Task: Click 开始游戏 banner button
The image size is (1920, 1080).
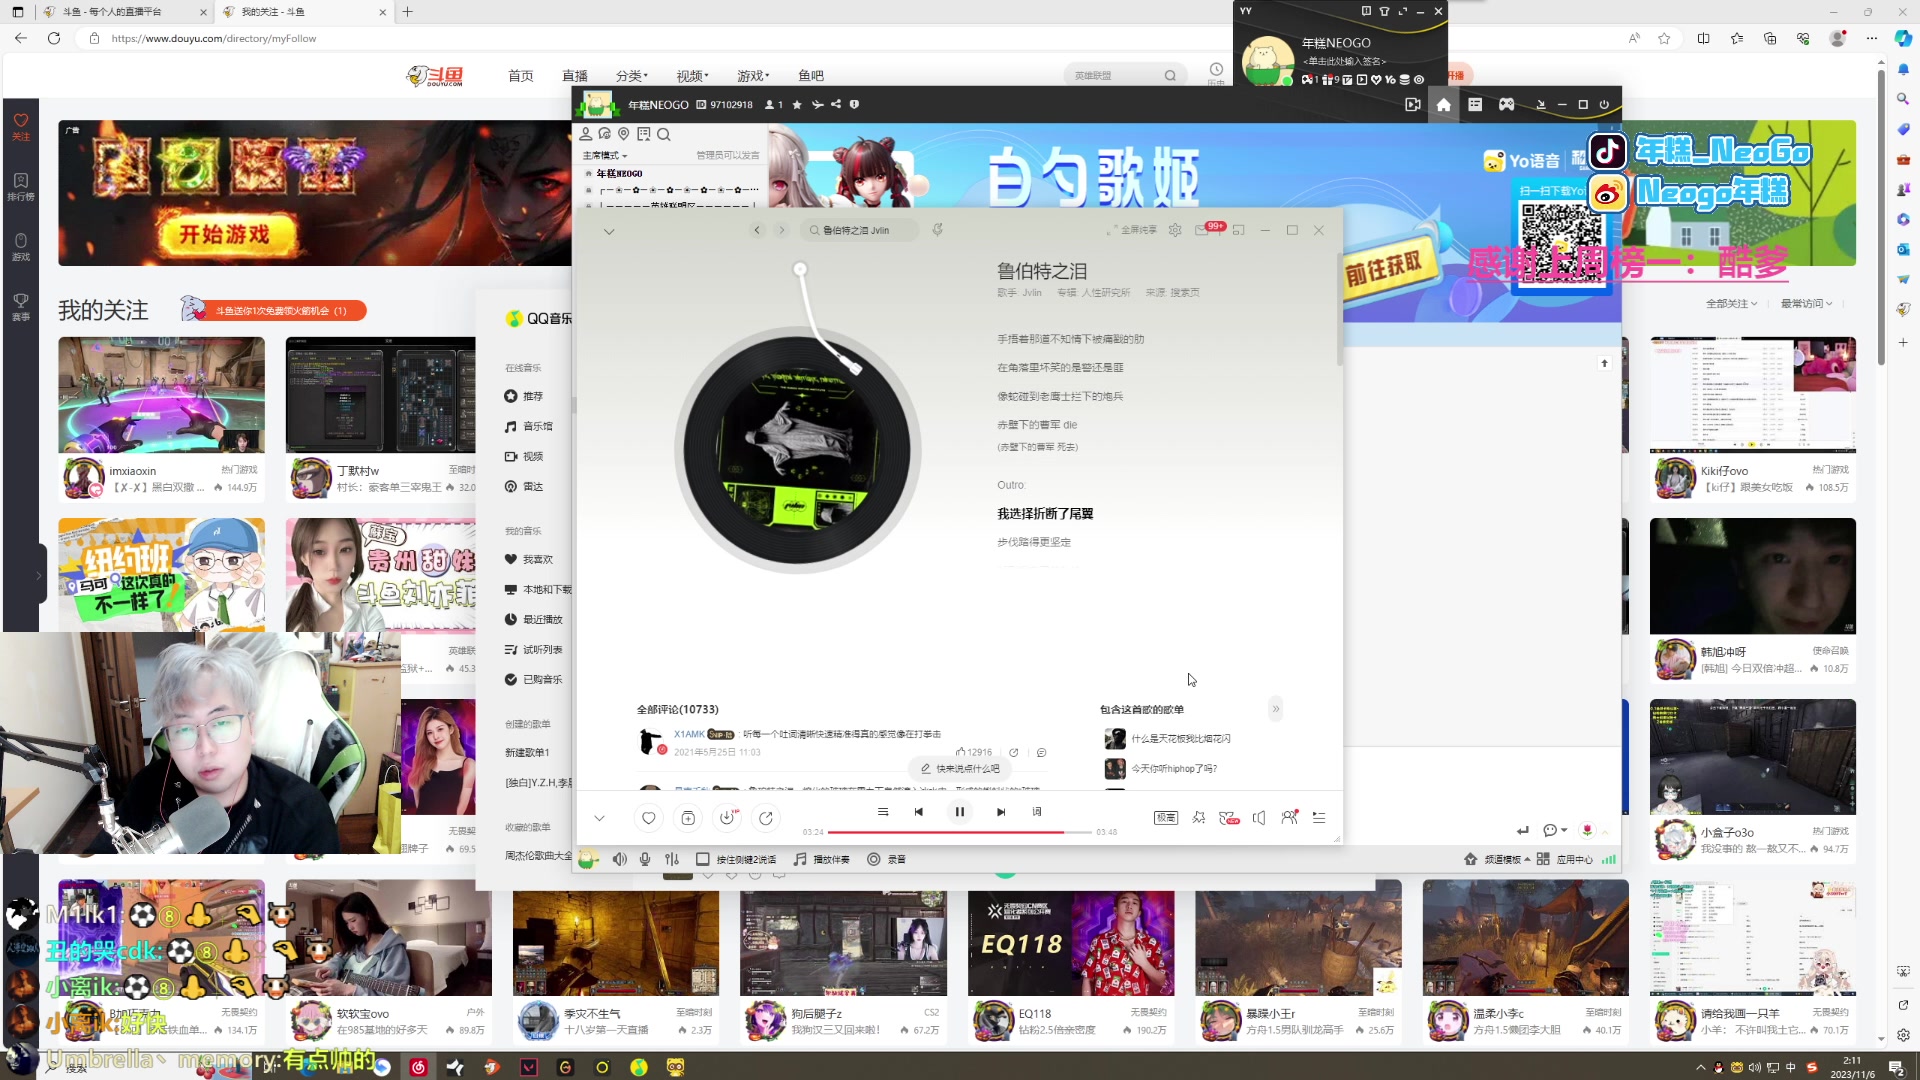Action: (x=224, y=234)
